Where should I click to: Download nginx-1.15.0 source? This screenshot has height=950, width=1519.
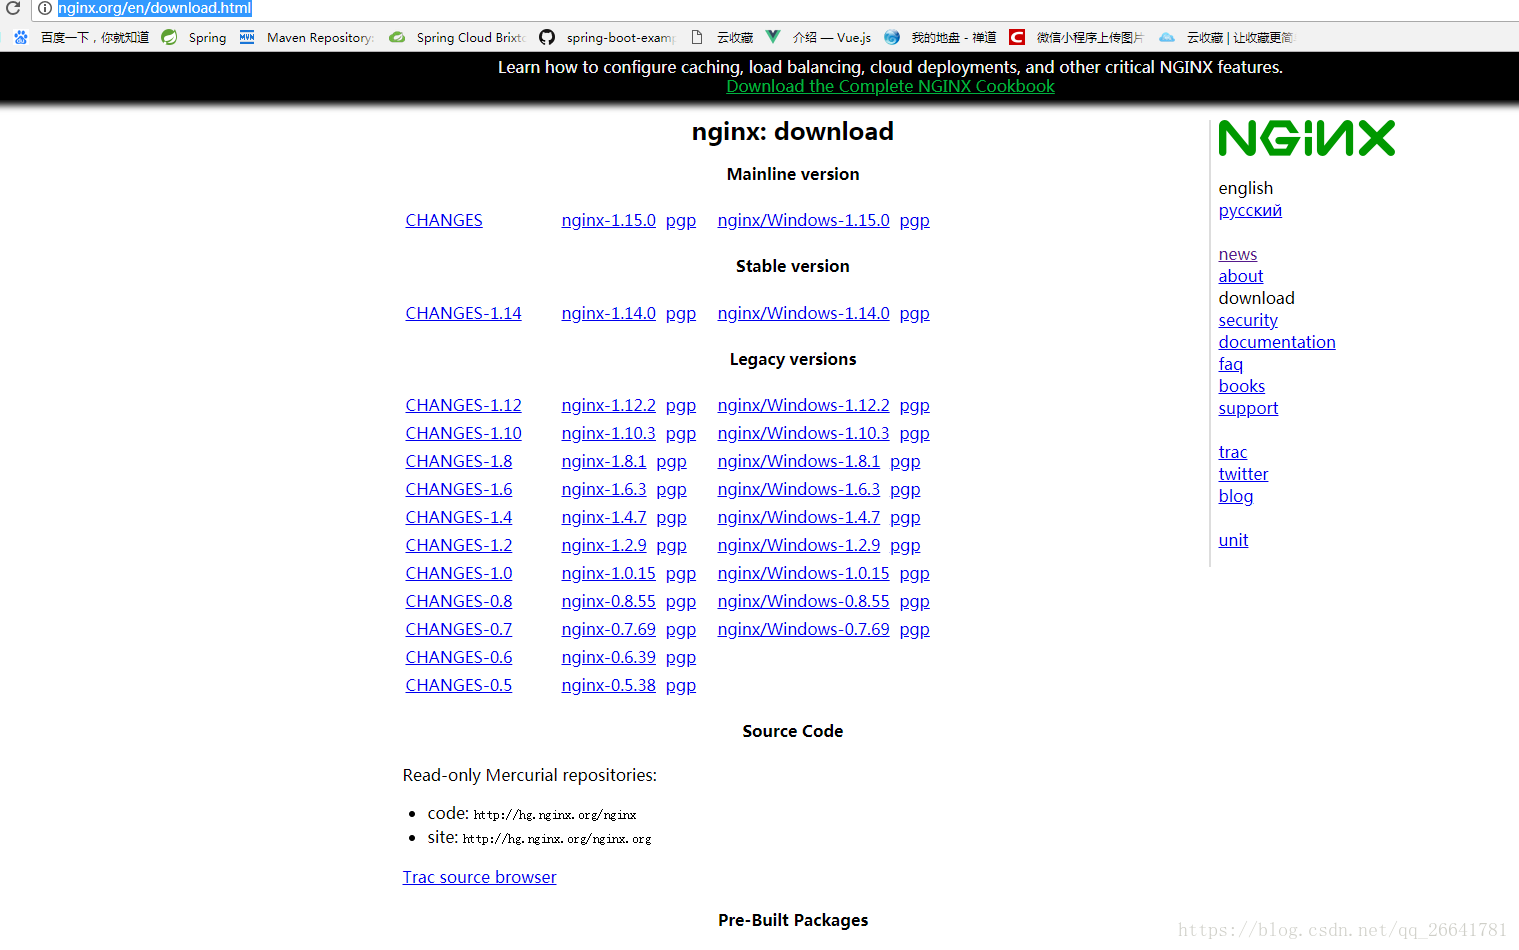(609, 220)
